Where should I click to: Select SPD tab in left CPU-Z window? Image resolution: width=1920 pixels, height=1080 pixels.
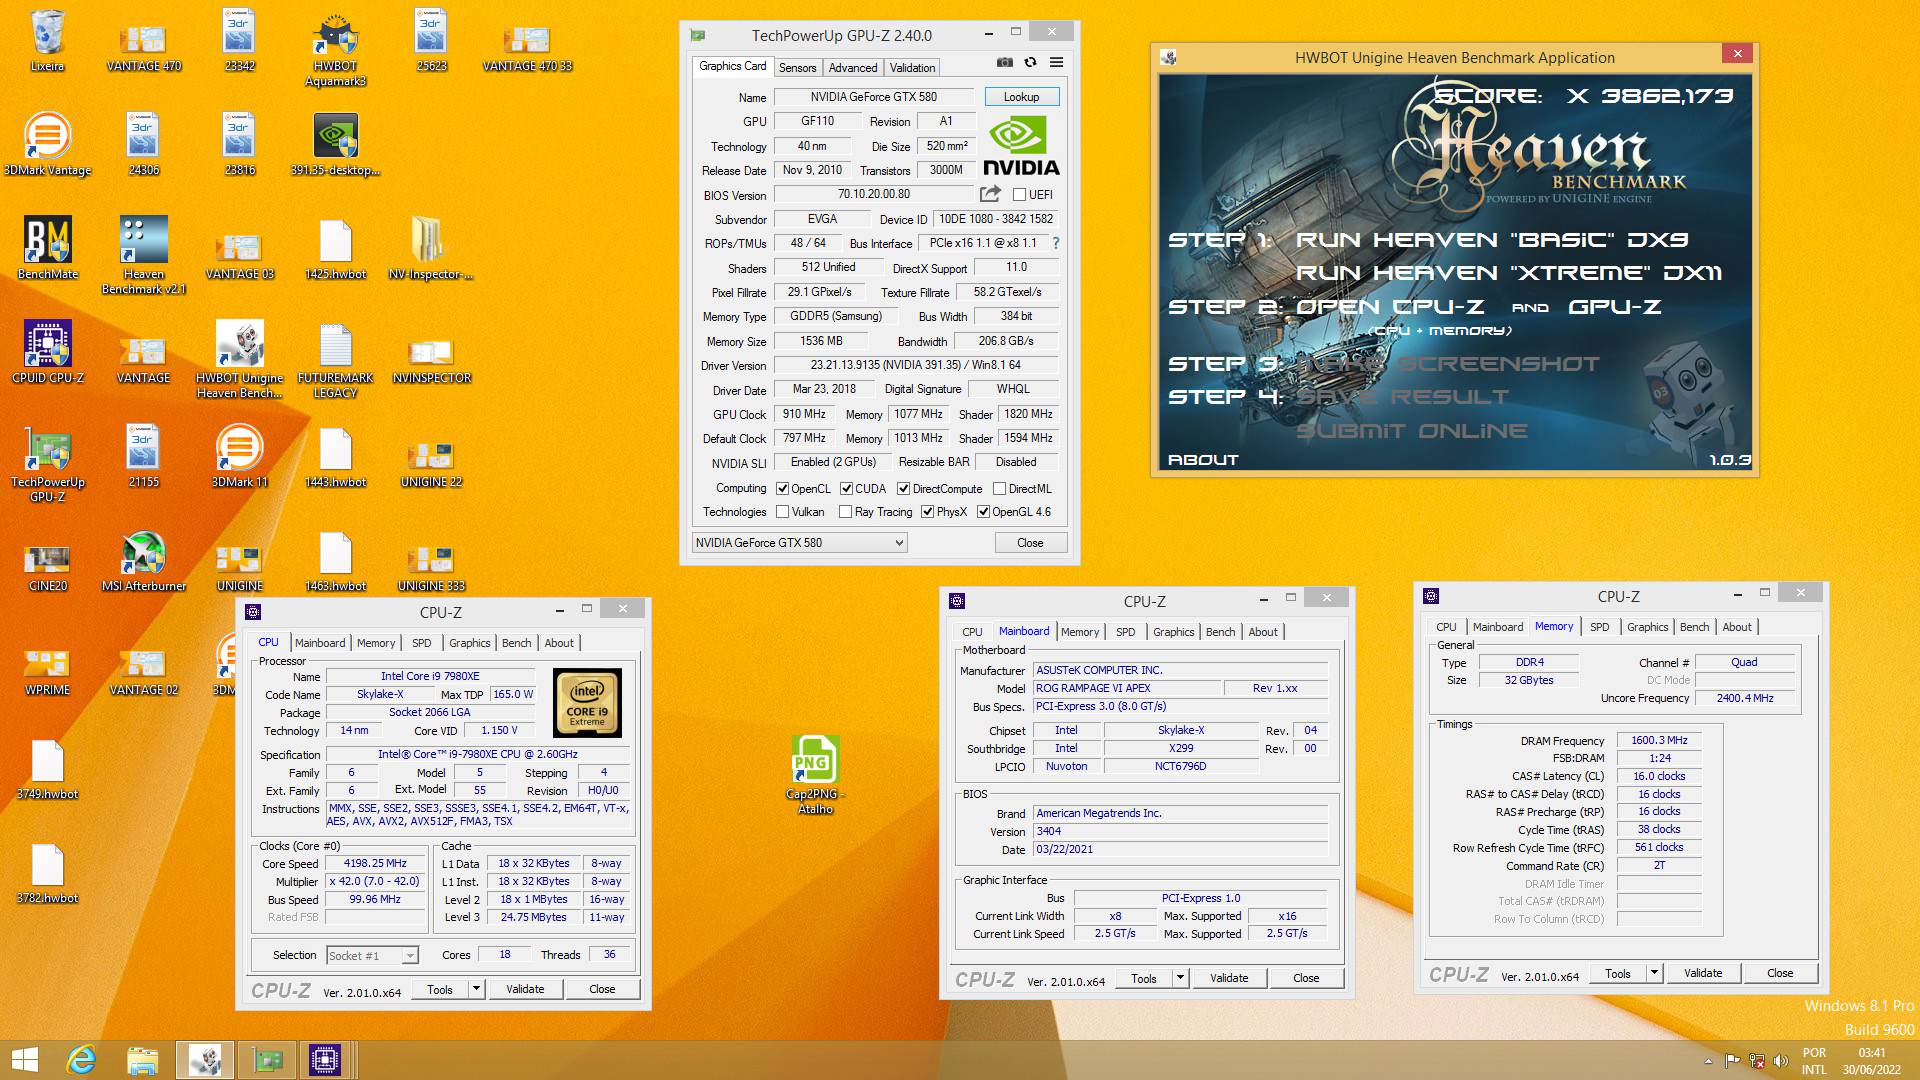coord(422,643)
